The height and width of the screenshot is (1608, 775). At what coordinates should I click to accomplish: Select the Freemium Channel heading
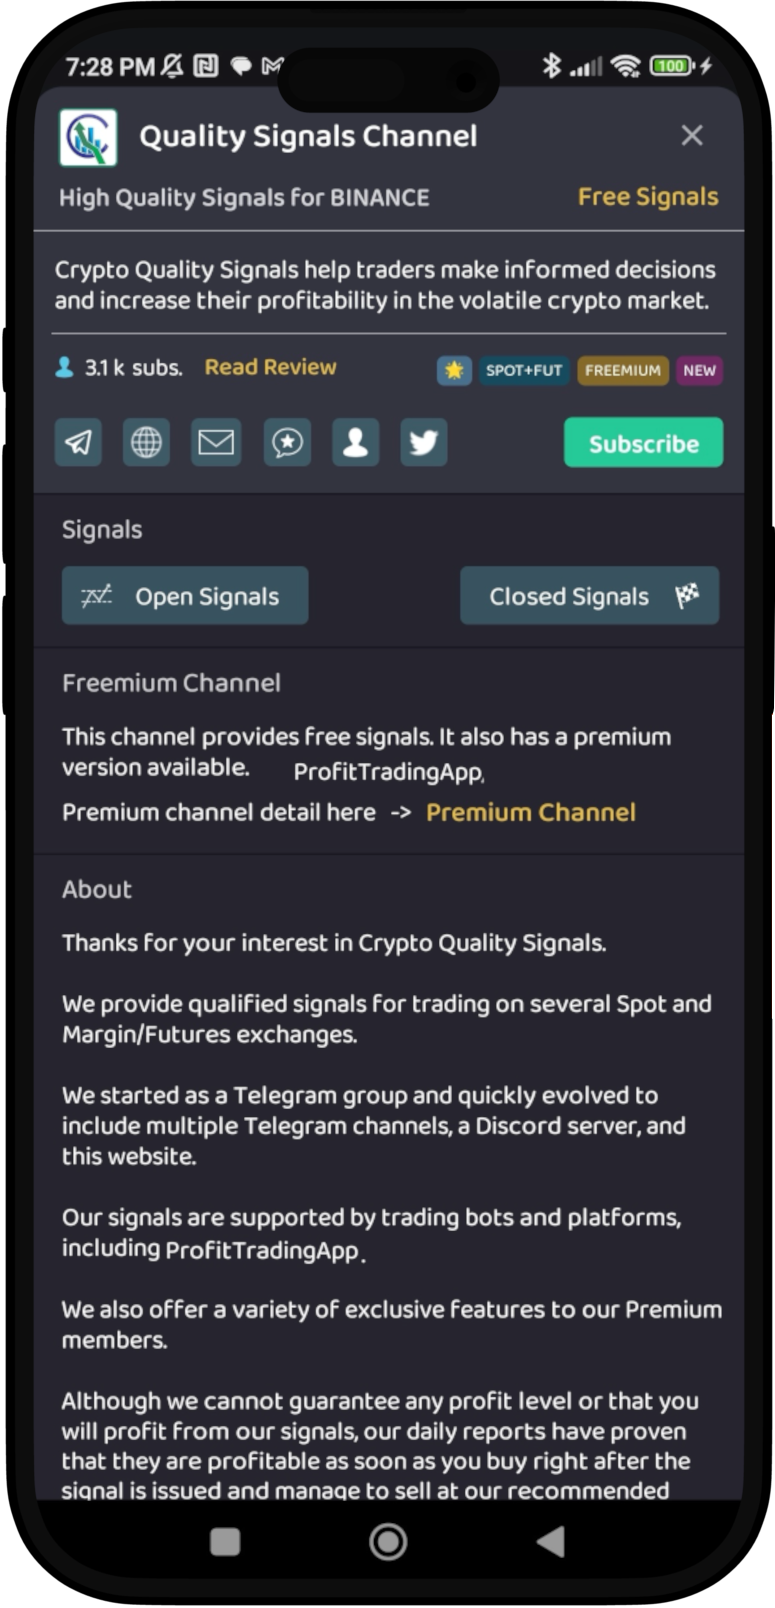click(x=172, y=682)
